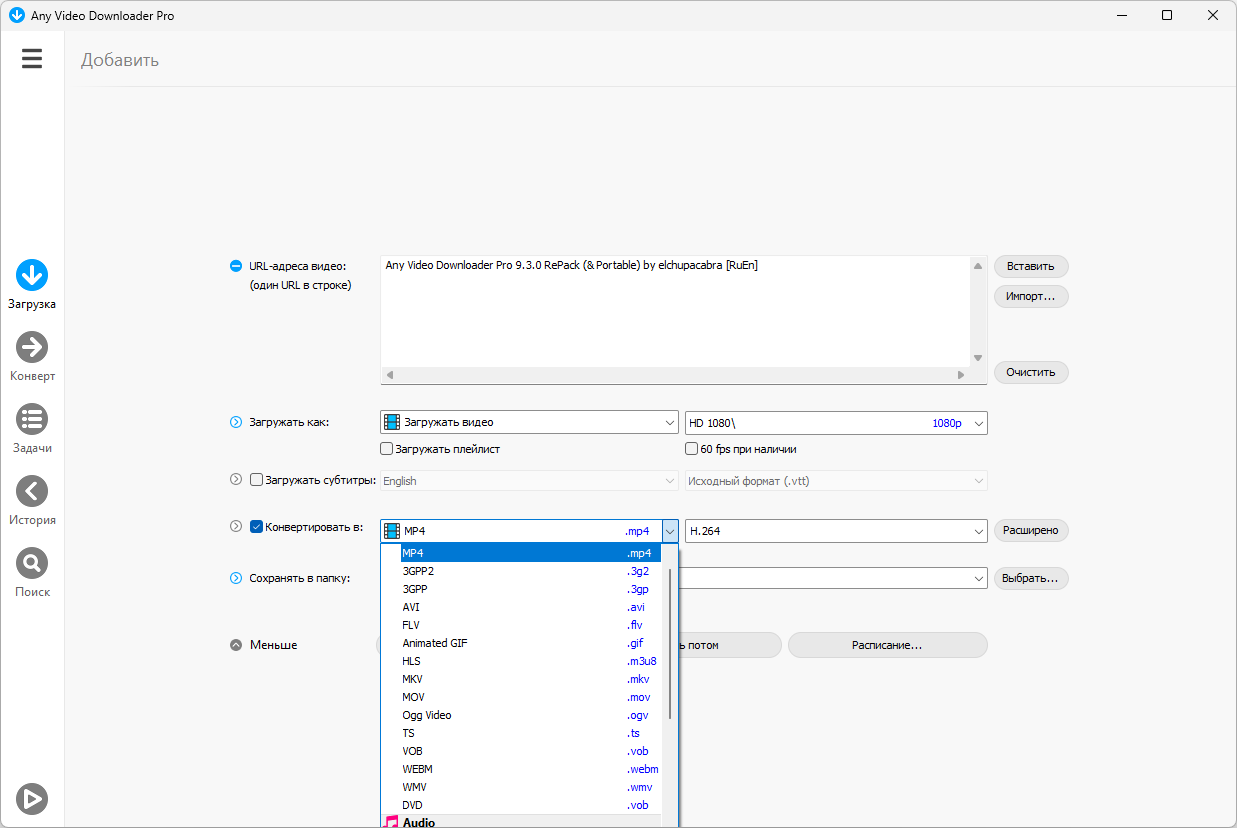Tick the 60 fps при наличии checkbox
1237x828 pixels.
tap(691, 449)
